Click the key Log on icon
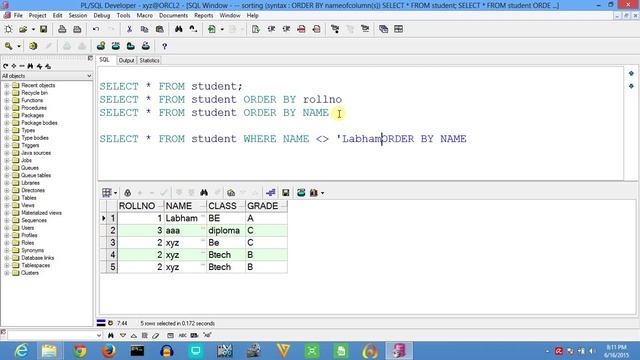 point(8,46)
